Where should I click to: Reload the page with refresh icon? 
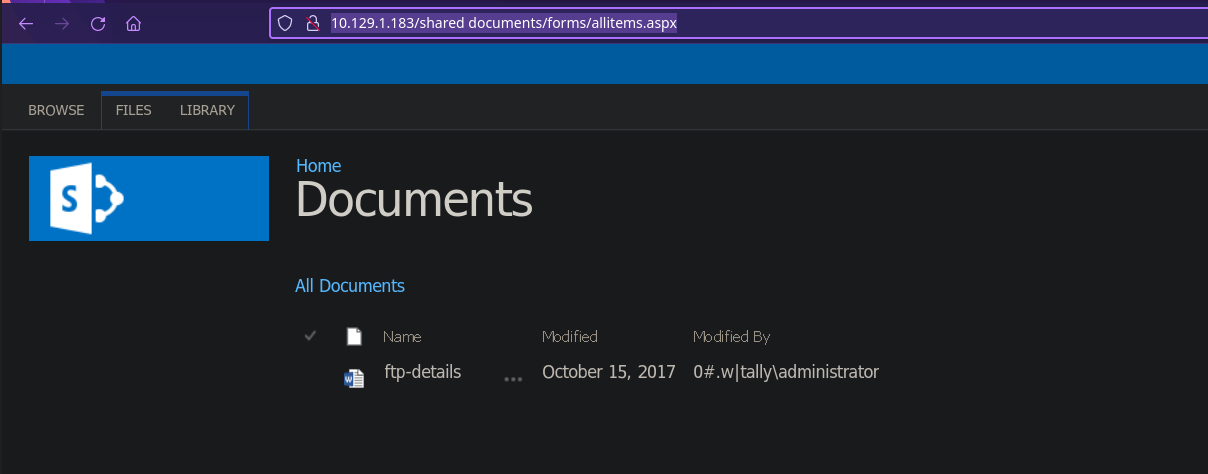[x=98, y=24]
